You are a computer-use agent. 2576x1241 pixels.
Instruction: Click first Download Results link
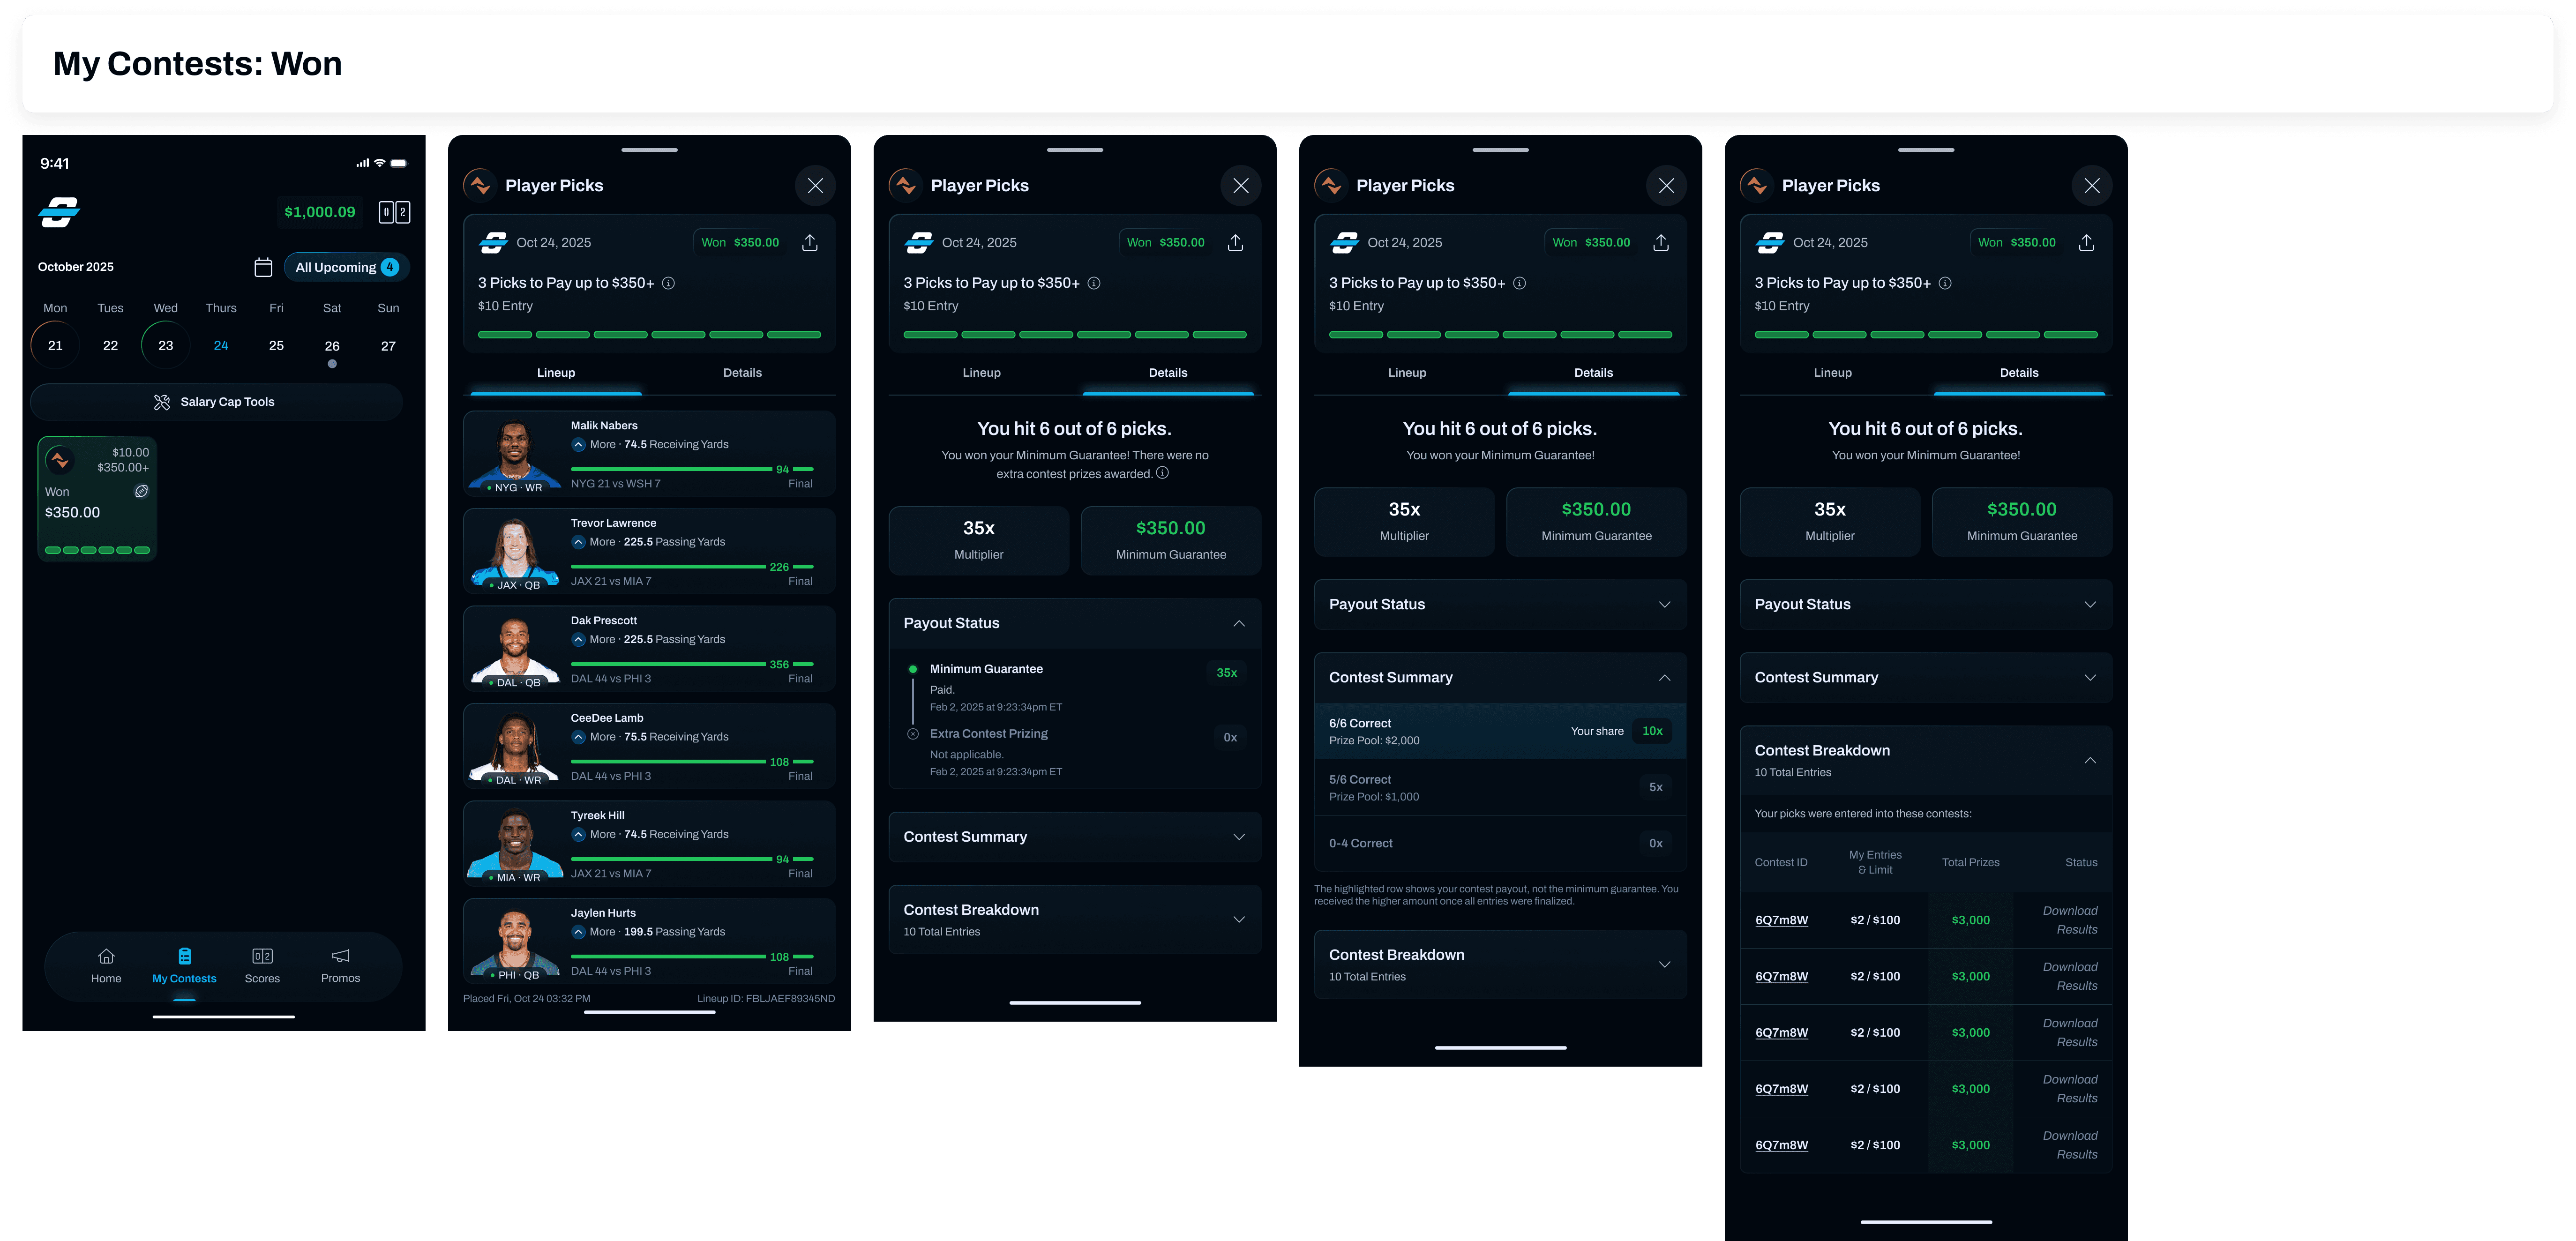click(x=2069, y=920)
